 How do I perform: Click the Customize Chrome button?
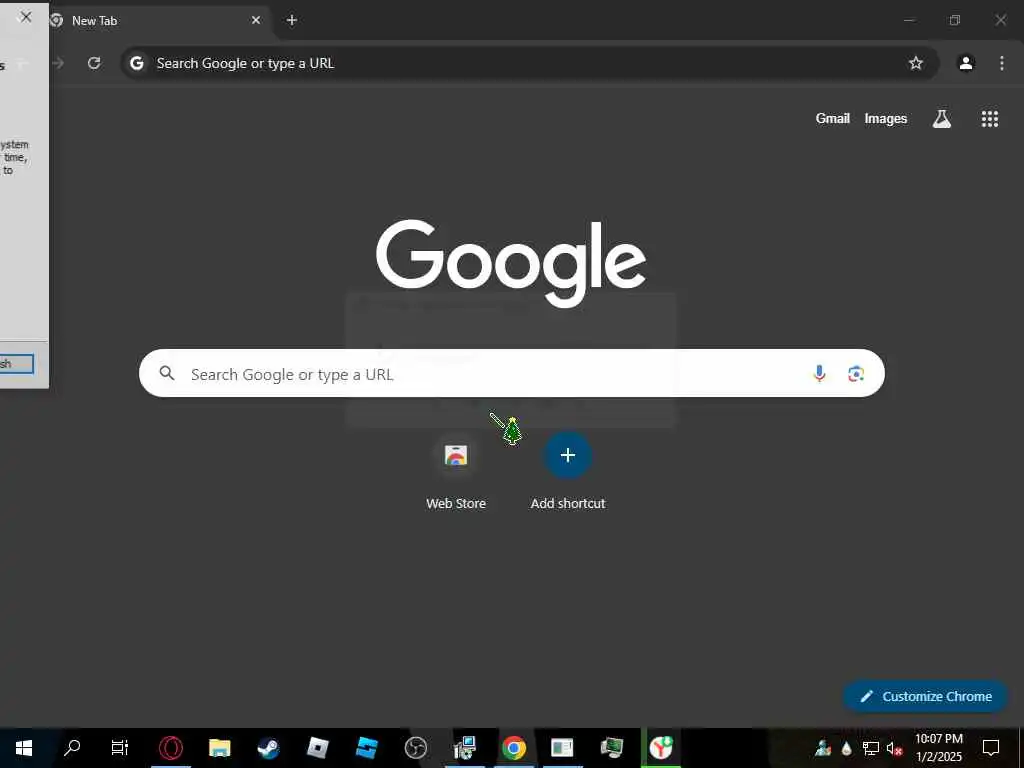926,696
